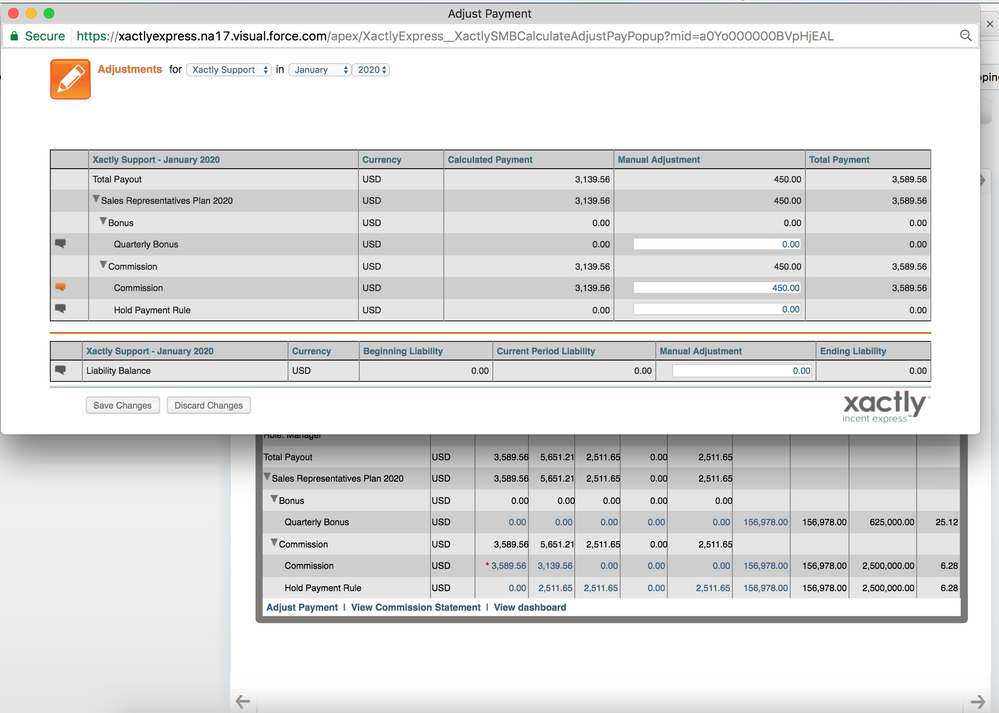Open the View dashboard link
Screen dimensions: 999x713
530,607
